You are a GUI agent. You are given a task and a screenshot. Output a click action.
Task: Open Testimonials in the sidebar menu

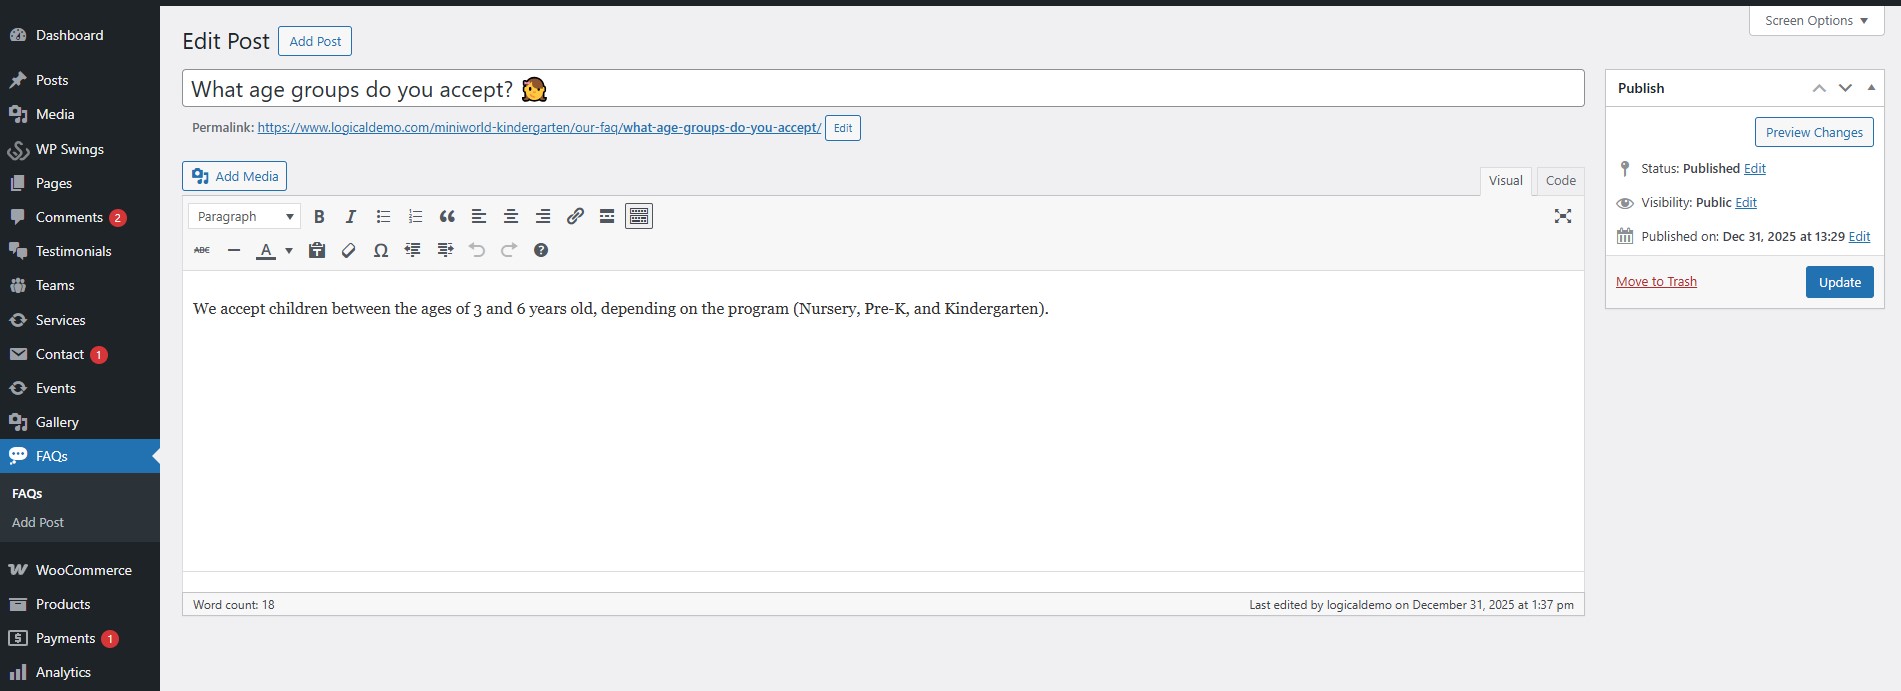point(73,251)
